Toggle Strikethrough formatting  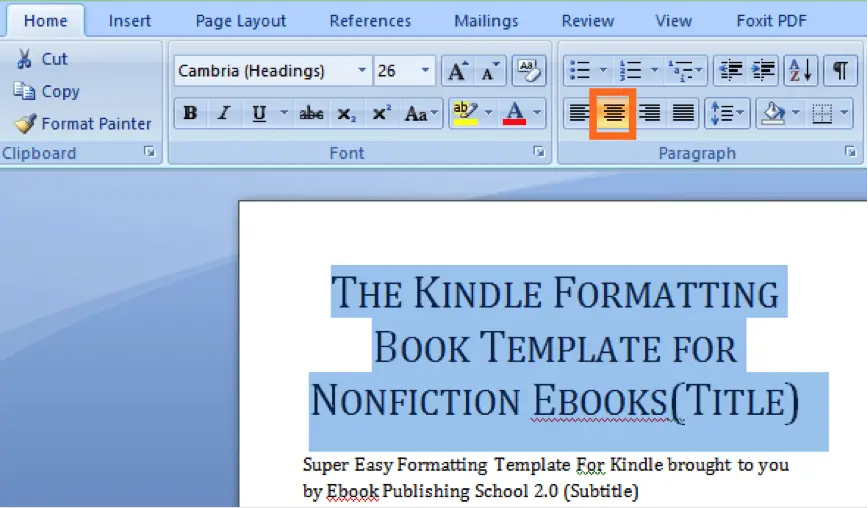point(311,113)
